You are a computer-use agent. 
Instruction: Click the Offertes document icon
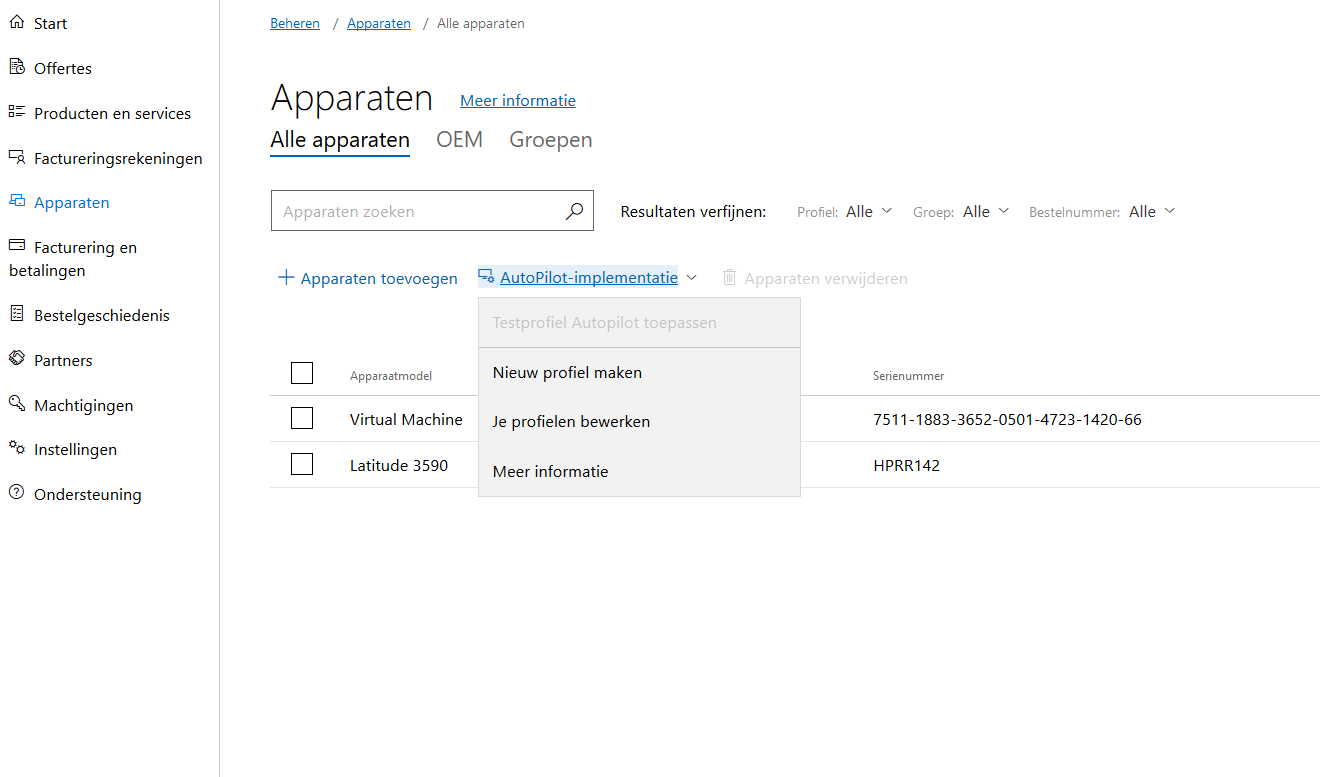click(16, 67)
